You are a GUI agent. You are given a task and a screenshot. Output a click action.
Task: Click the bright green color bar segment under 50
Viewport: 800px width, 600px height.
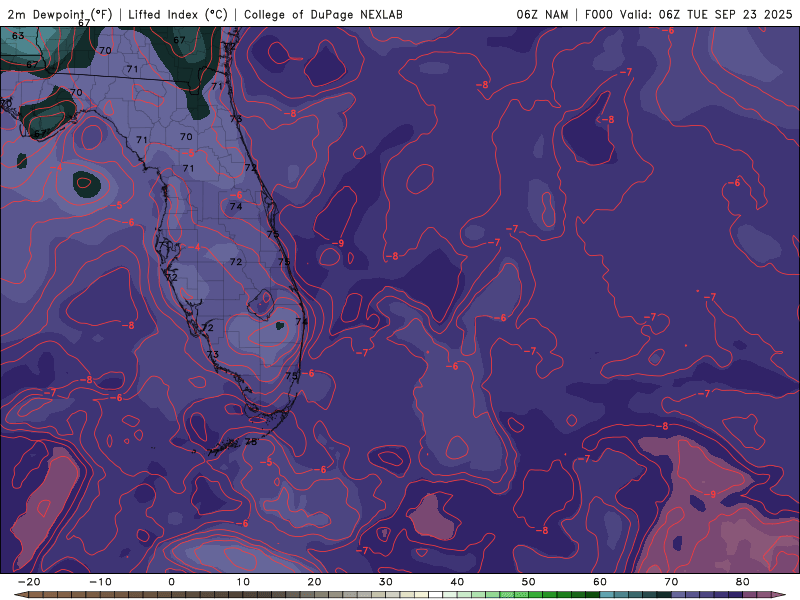(535, 594)
